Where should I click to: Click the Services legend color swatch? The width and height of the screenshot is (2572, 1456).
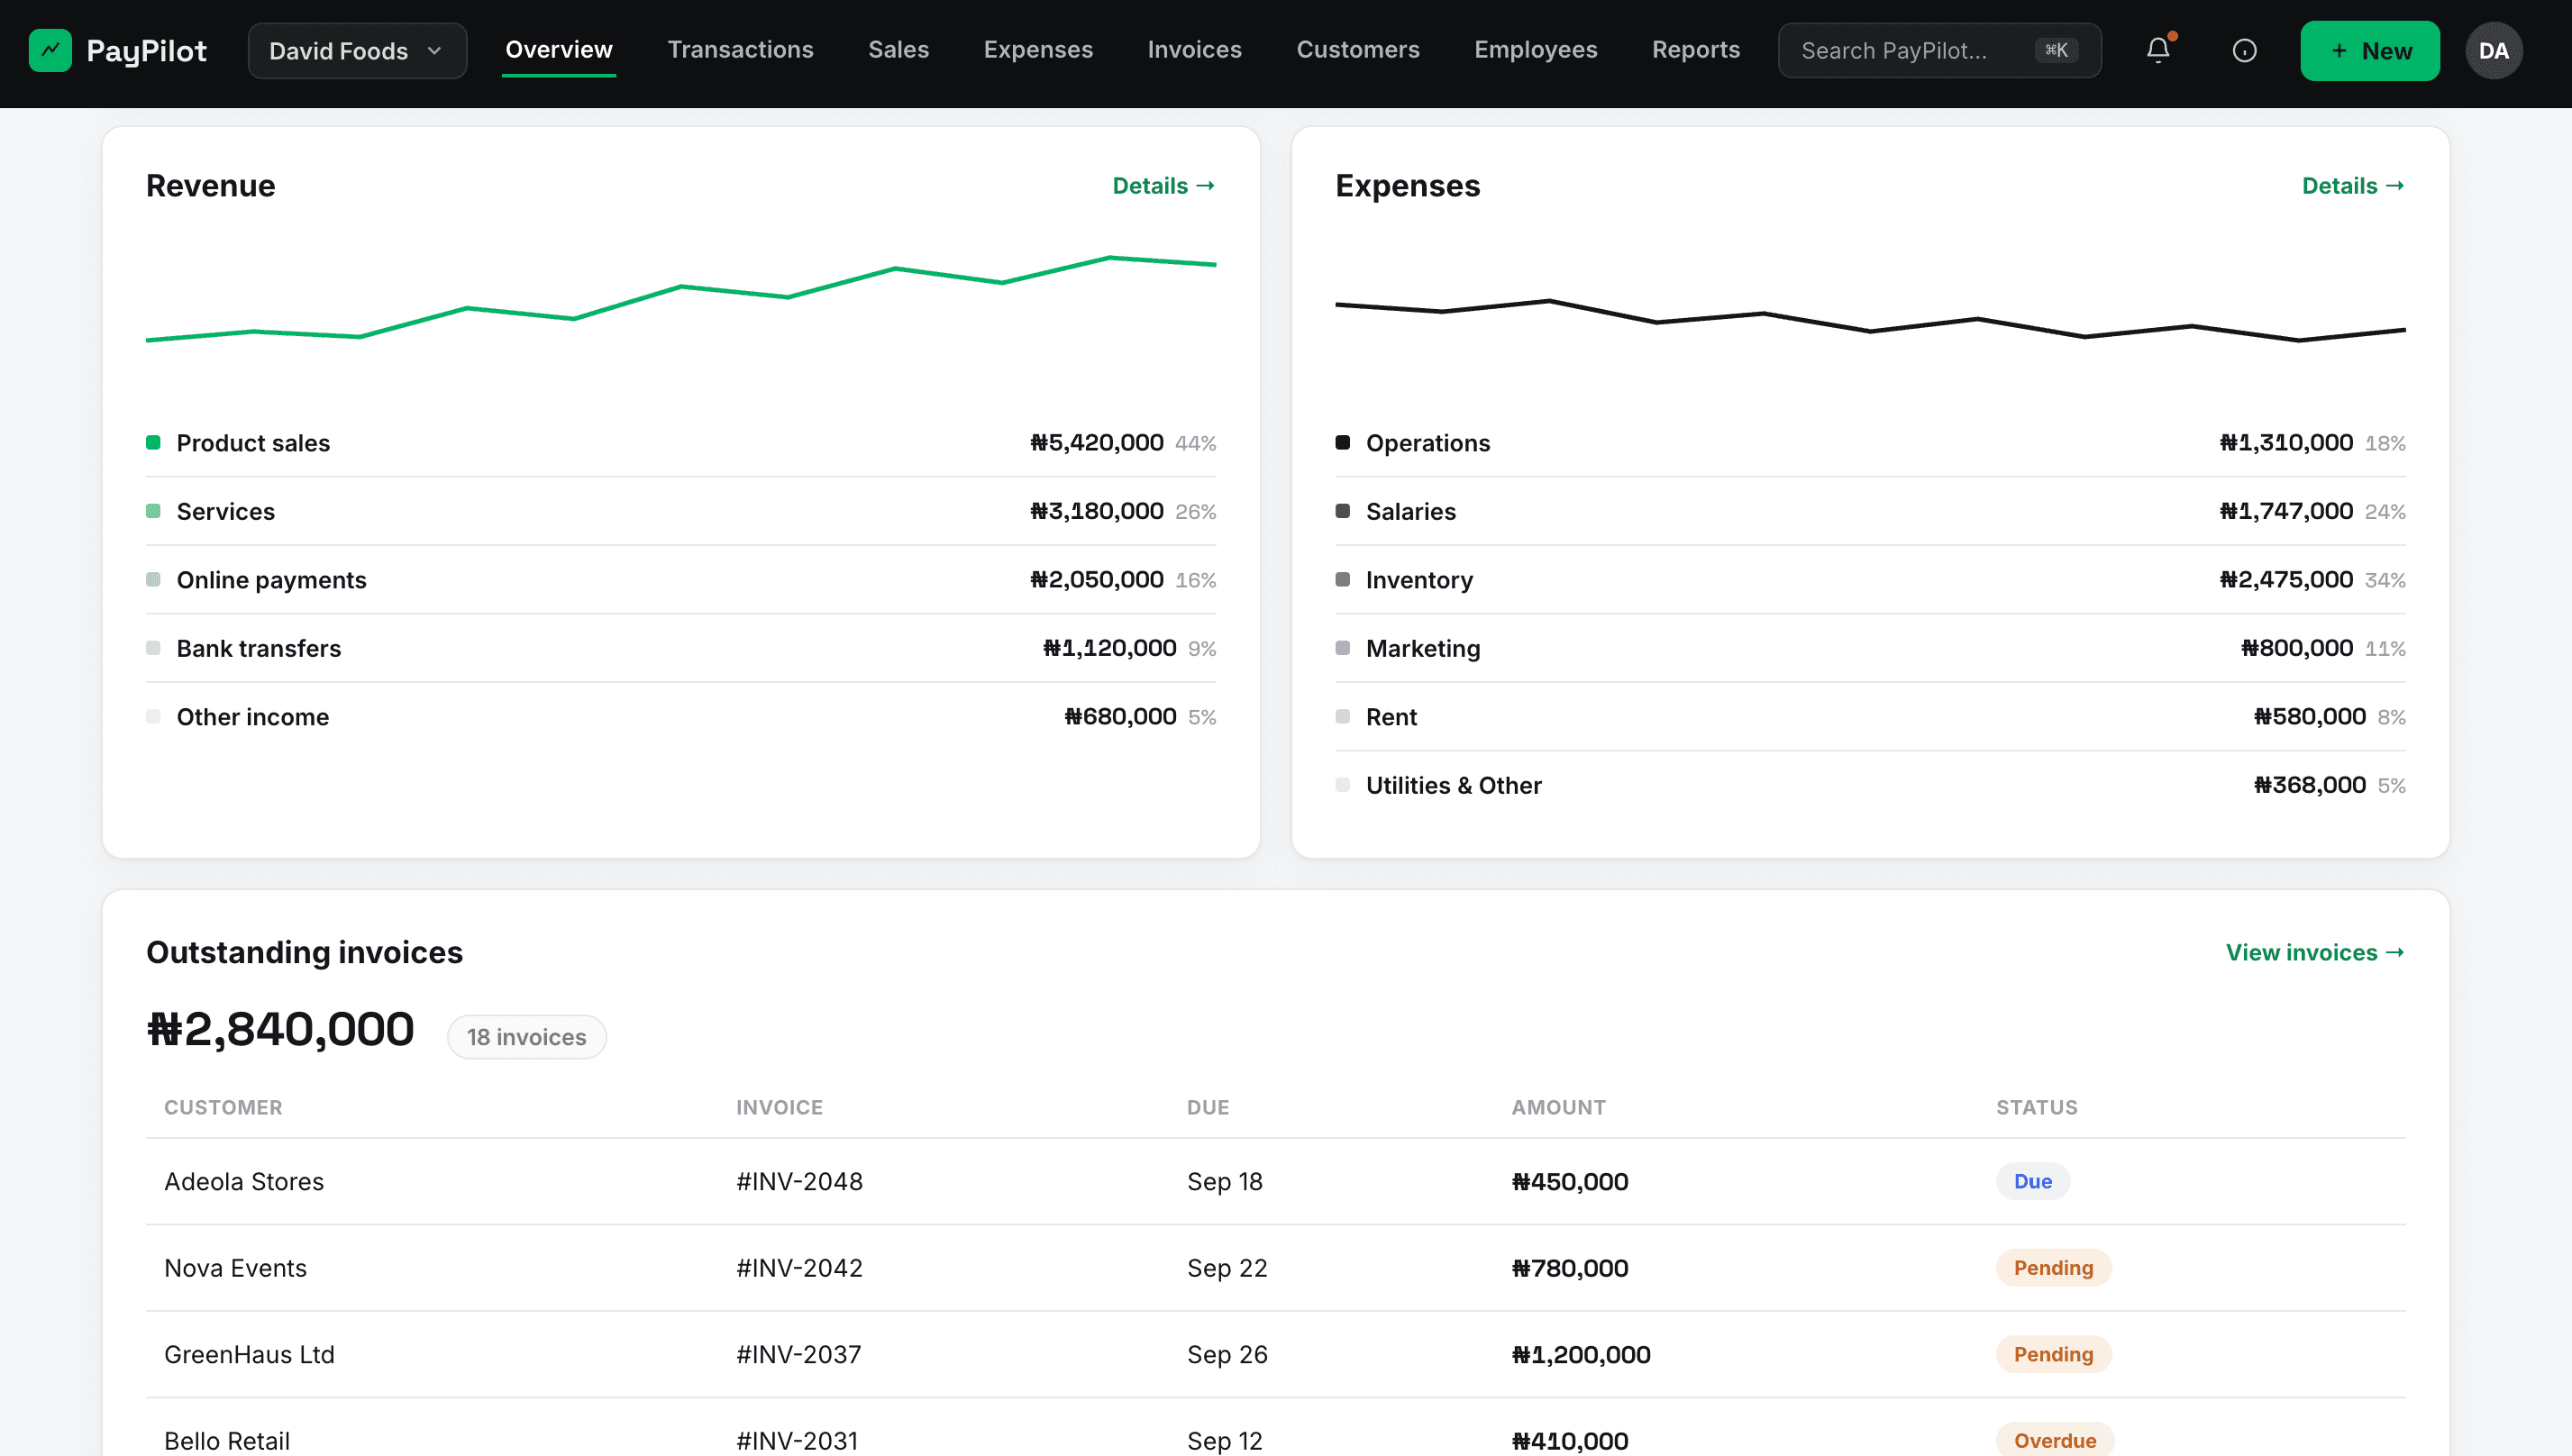pyautogui.click(x=153, y=511)
